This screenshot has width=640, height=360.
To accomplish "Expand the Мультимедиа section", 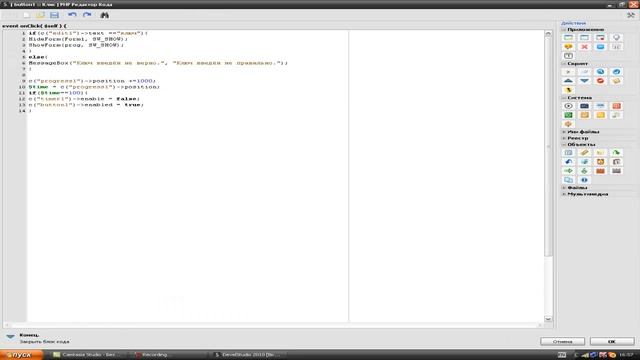I will coord(564,194).
